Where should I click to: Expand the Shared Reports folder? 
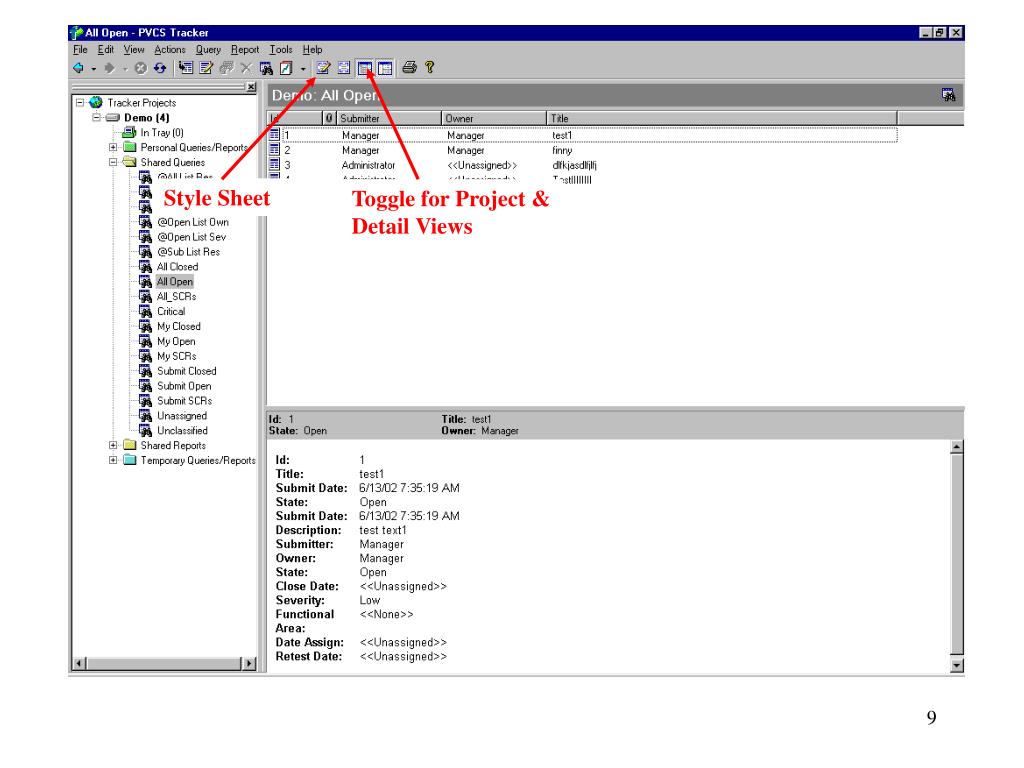tap(112, 445)
